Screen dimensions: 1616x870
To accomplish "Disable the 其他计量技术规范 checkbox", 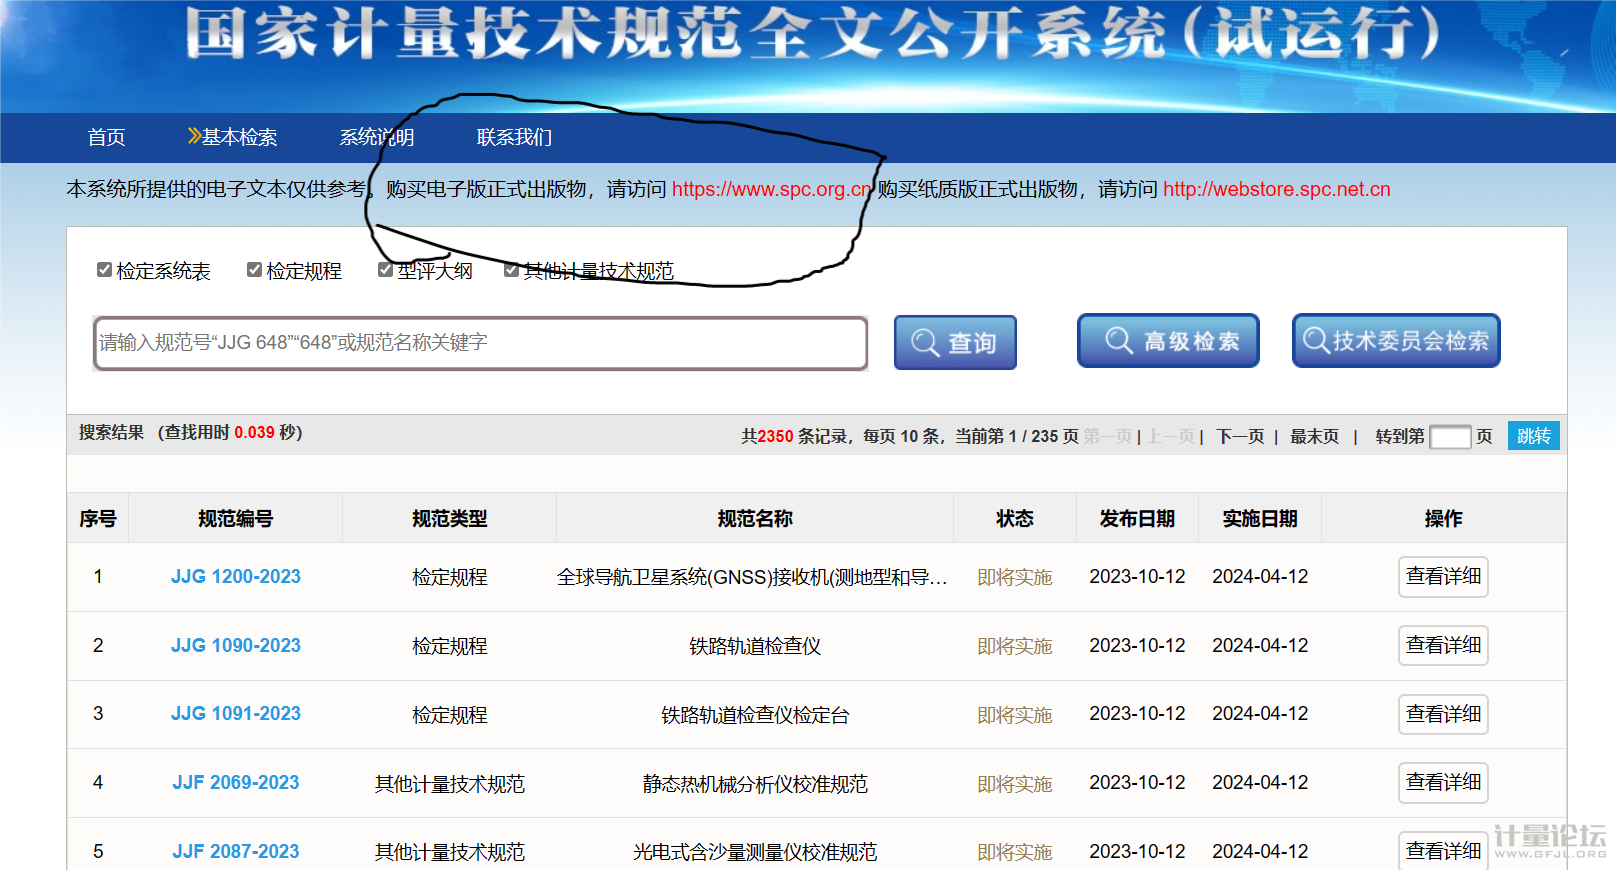I will 511,270.
